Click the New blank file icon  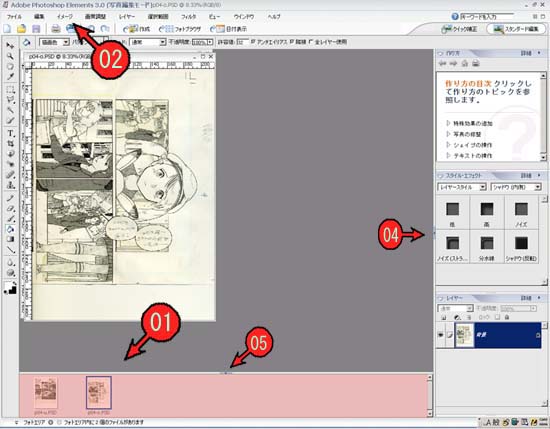click(x=7, y=29)
